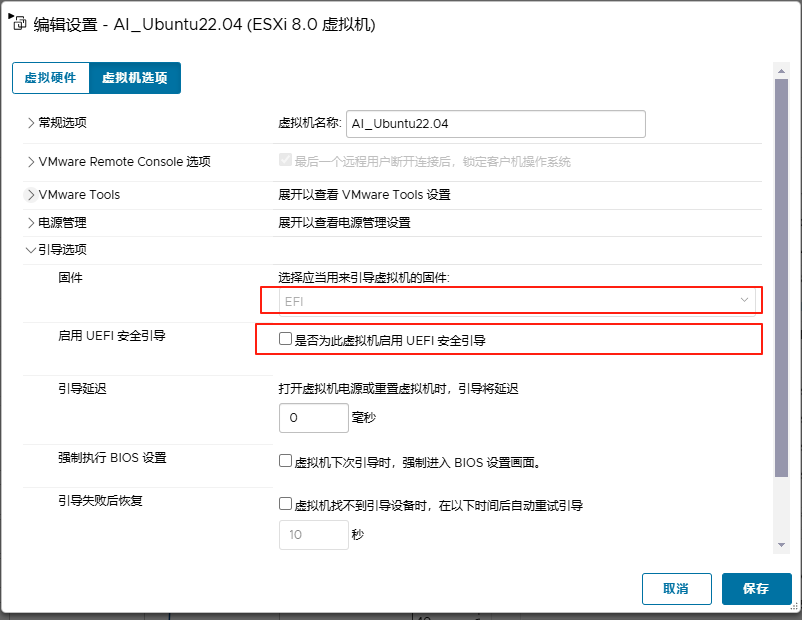The width and height of the screenshot is (802, 620).
Task: Expand the 电源管理 section
Action: tap(30, 222)
